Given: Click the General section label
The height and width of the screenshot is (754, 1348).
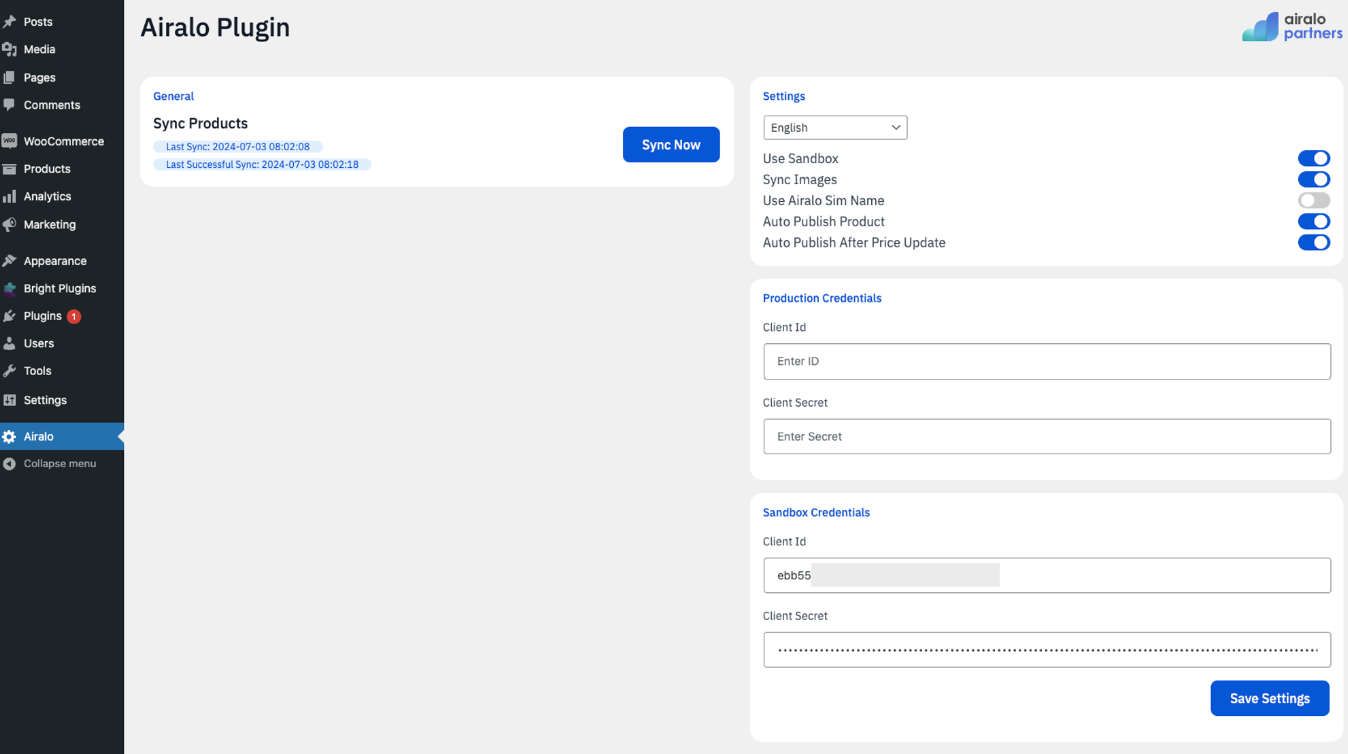Looking at the screenshot, I should click(173, 96).
